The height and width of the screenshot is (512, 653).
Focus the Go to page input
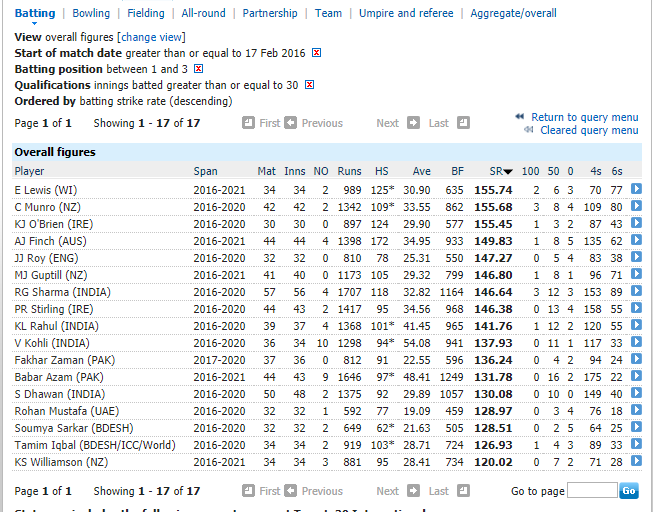tap(592, 490)
